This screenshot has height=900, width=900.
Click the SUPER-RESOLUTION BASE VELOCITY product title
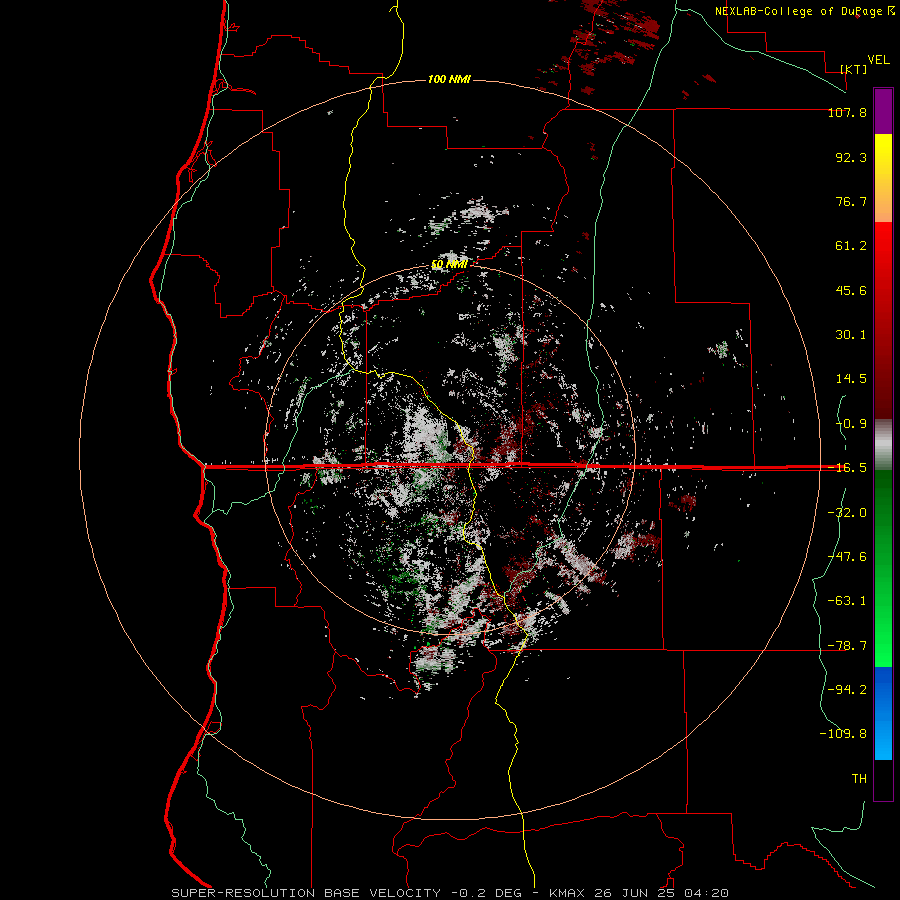(x=305, y=893)
